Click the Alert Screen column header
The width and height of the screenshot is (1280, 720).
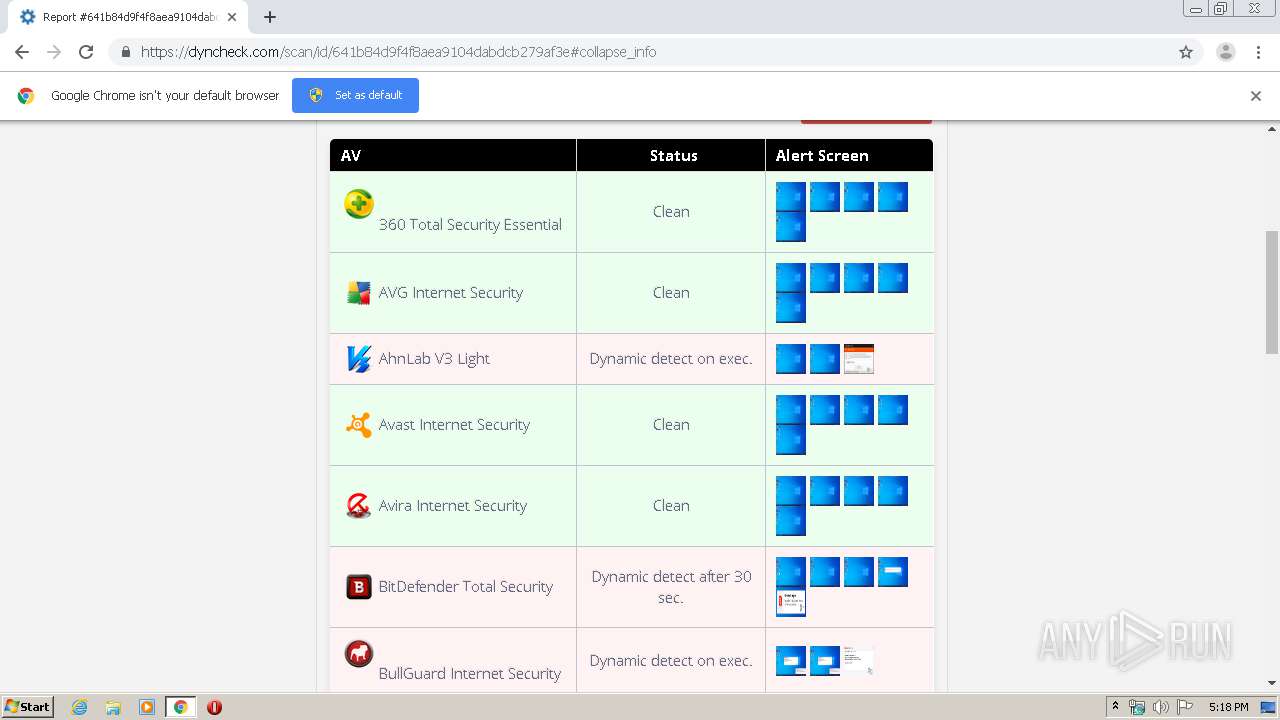click(849, 155)
